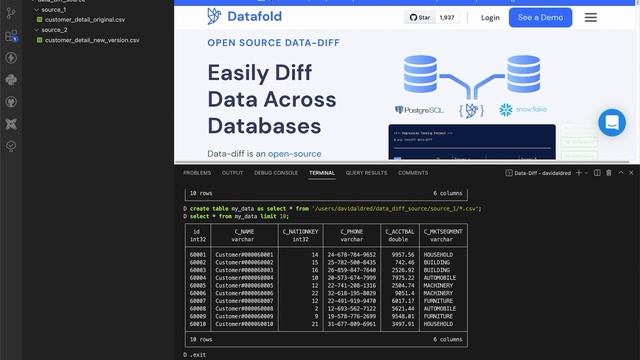Image resolution: width=640 pixels, height=360 pixels.
Task: Open customer_detail_new_version.csv file
Action: pyautogui.click(x=92, y=40)
